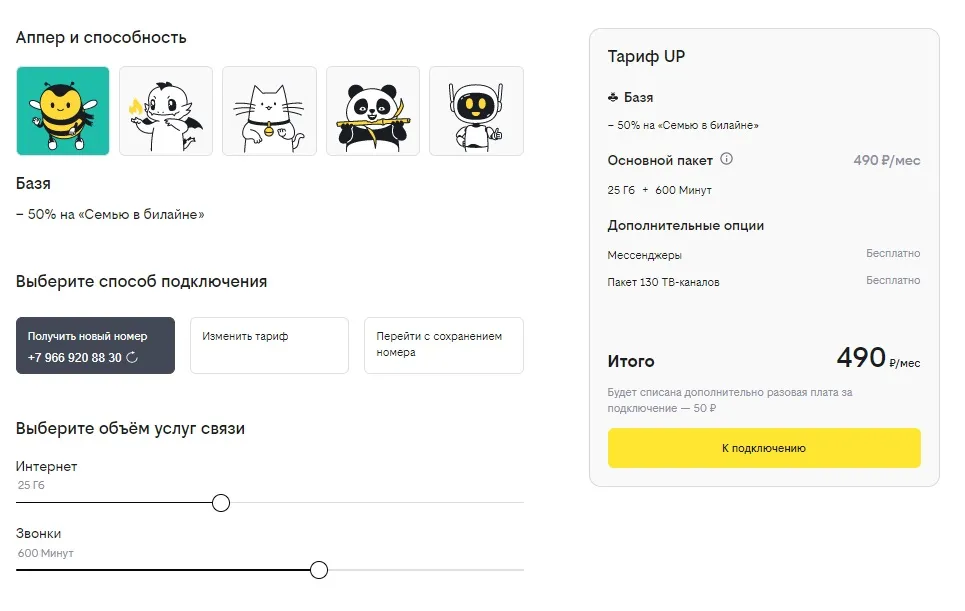Click the club icon beside Базя in summary
The width and height of the screenshot is (965, 611).
pyautogui.click(x=613, y=97)
